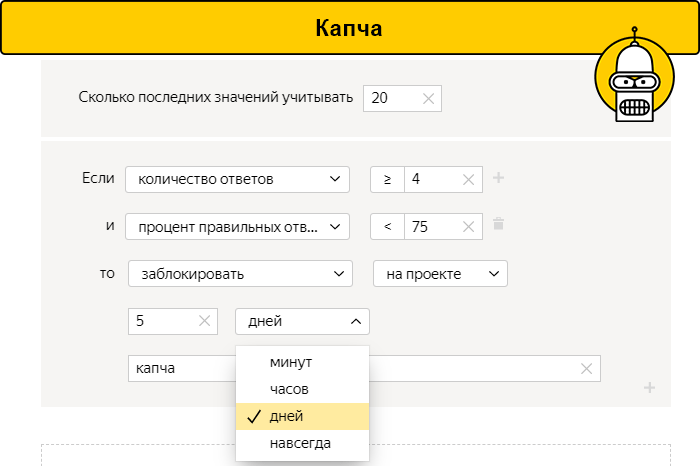The image size is (700, 466).
Task: Clear the value 75 in the second condition
Action: 469,227
